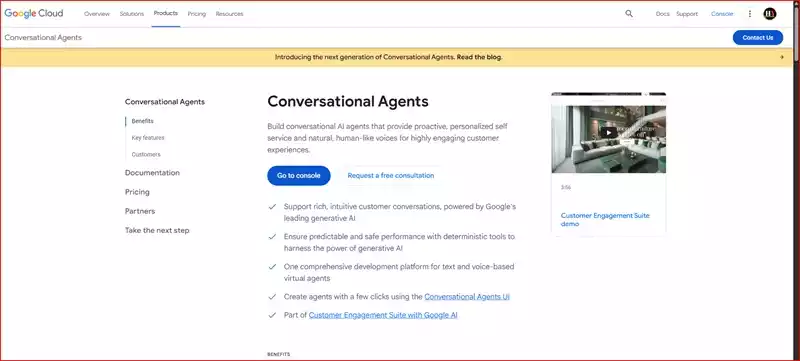Open the Partners sidebar item
This screenshot has height=361, width=800.
click(x=140, y=211)
